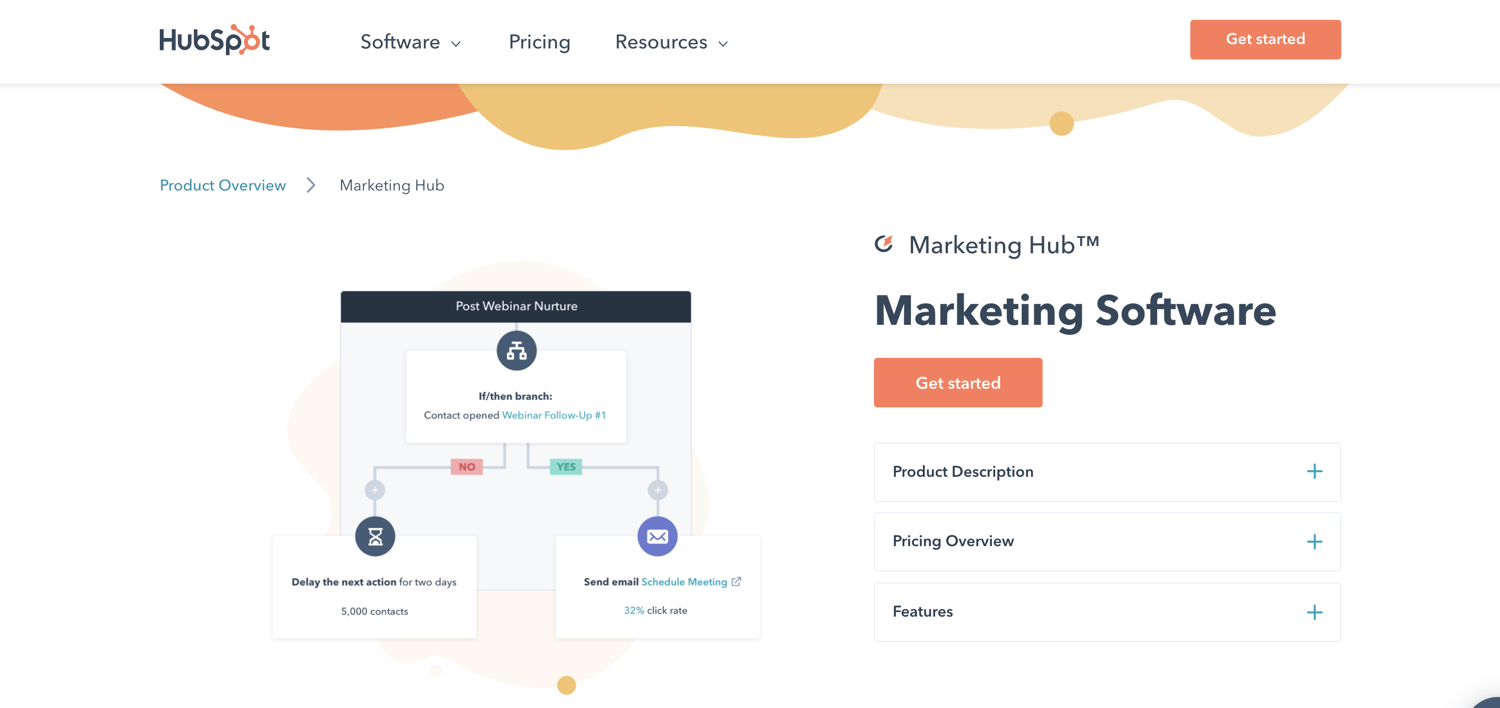This screenshot has width=1500, height=708.
Task: Click the plus node above the envelope
Action: pos(657,490)
